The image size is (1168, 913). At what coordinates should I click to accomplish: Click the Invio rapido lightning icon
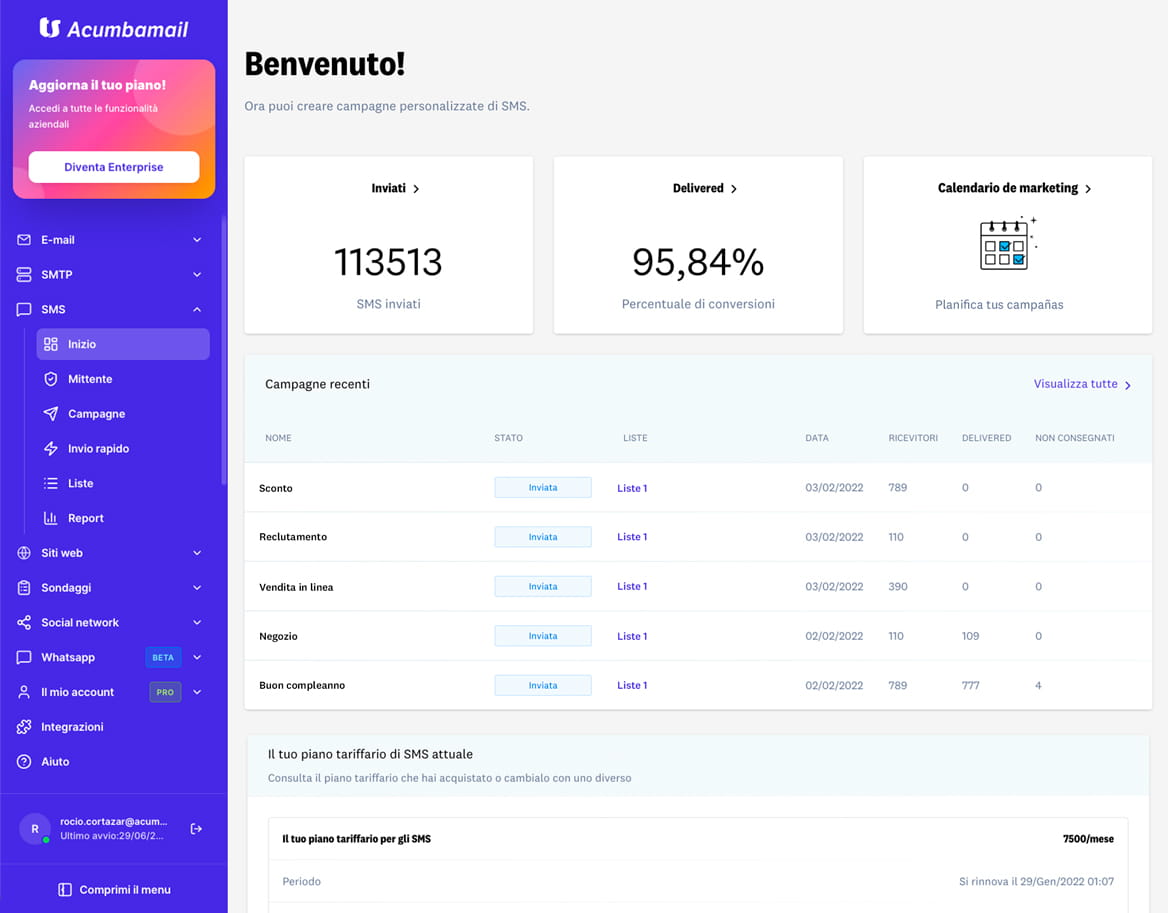point(51,448)
